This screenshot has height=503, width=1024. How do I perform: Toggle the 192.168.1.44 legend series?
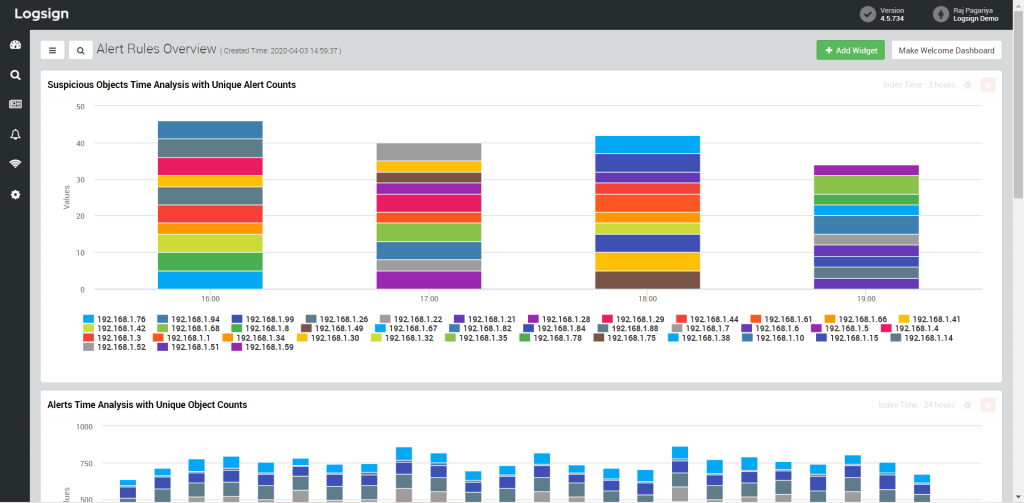[x=709, y=319]
